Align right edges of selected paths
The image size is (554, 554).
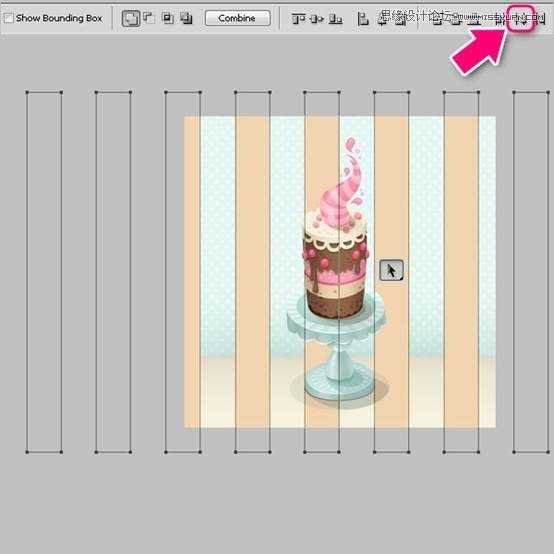click(x=400, y=18)
